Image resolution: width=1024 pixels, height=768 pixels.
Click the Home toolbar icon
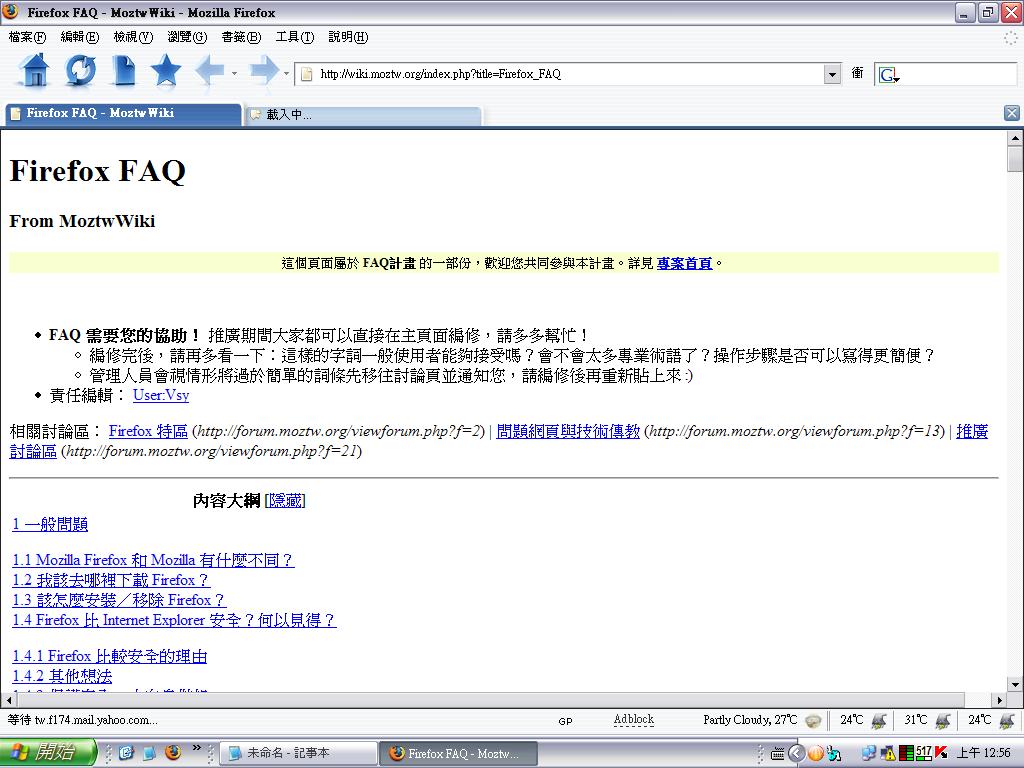[35, 71]
